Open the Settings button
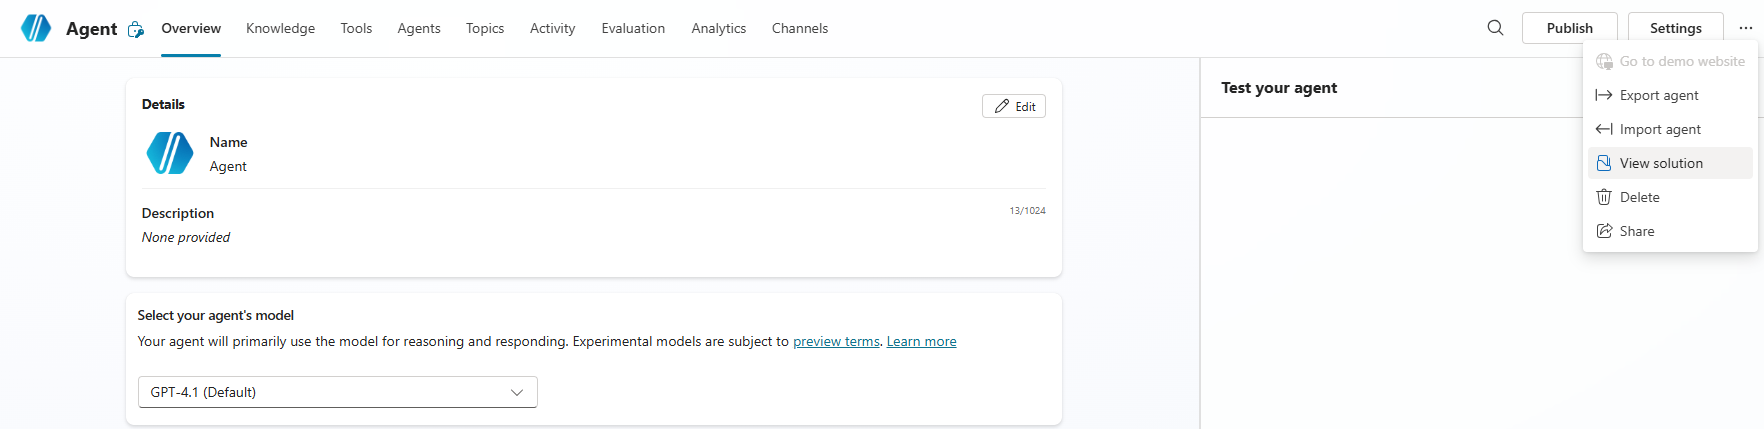Viewport: 1764px width, 429px height. point(1675,28)
